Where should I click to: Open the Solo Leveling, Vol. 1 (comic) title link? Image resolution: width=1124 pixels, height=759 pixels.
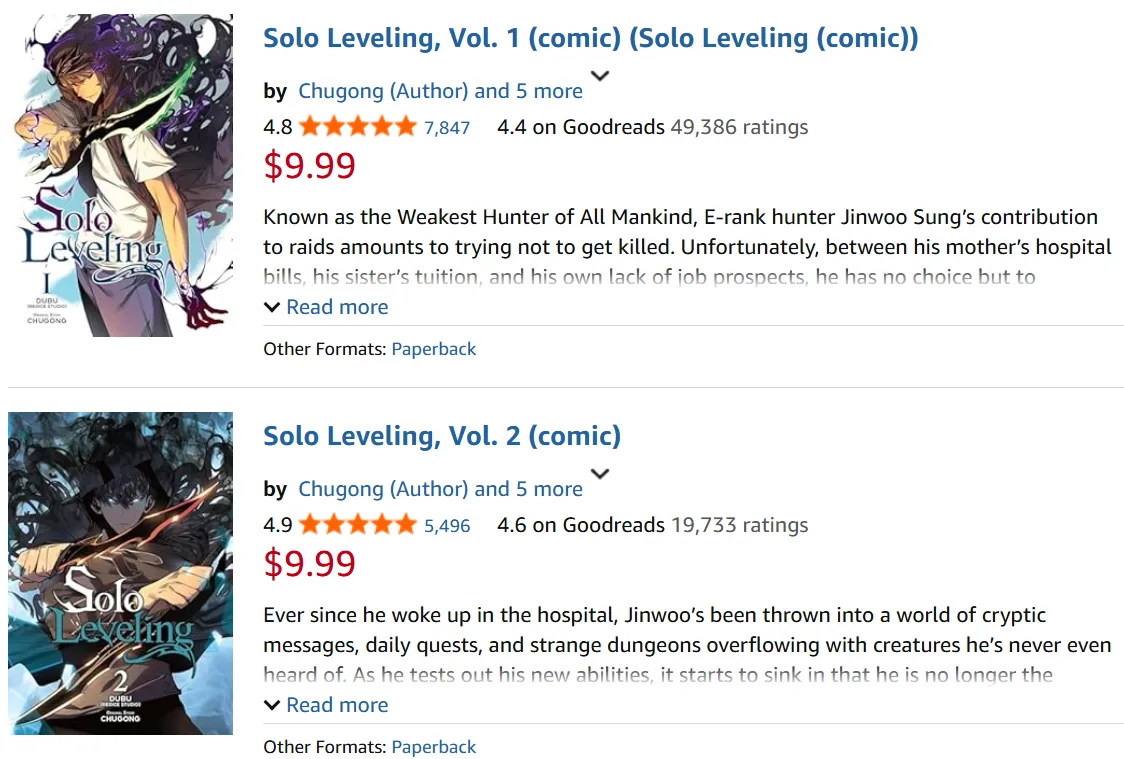coord(590,38)
